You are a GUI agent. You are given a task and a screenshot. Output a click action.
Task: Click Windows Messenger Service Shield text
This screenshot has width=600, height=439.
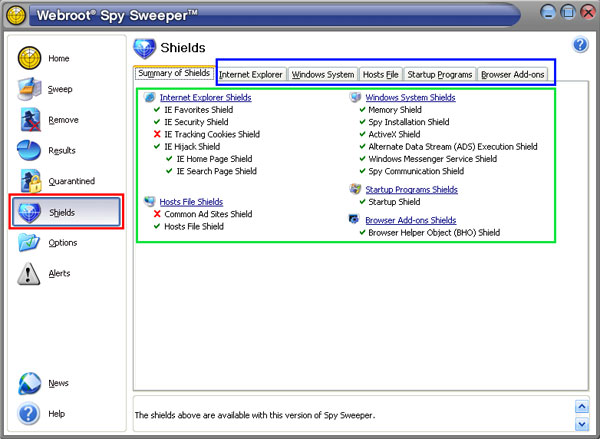pyautogui.click(x=432, y=159)
